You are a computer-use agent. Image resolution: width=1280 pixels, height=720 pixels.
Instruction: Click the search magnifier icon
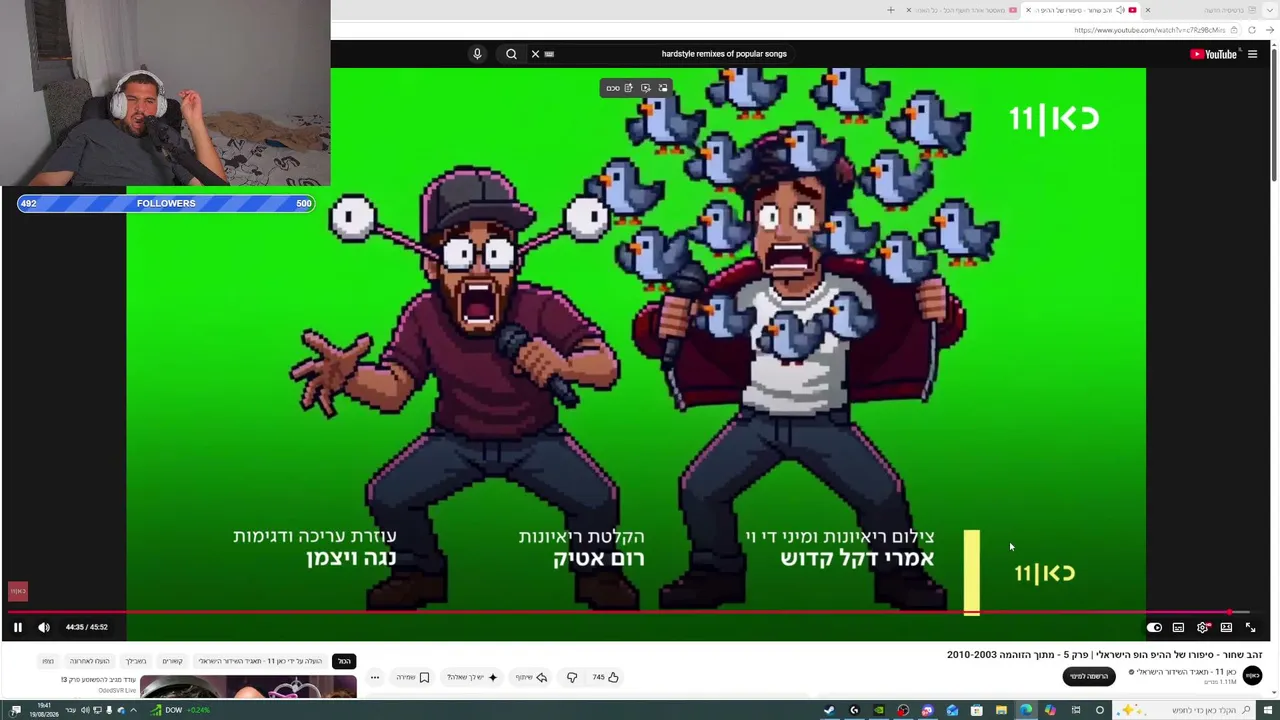511,54
